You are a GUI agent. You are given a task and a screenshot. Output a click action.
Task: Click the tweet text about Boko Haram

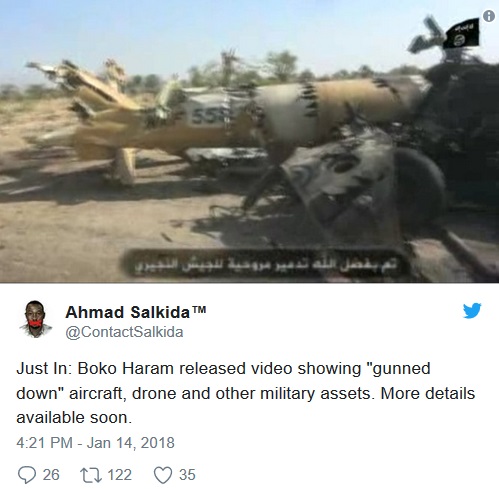(x=245, y=393)
